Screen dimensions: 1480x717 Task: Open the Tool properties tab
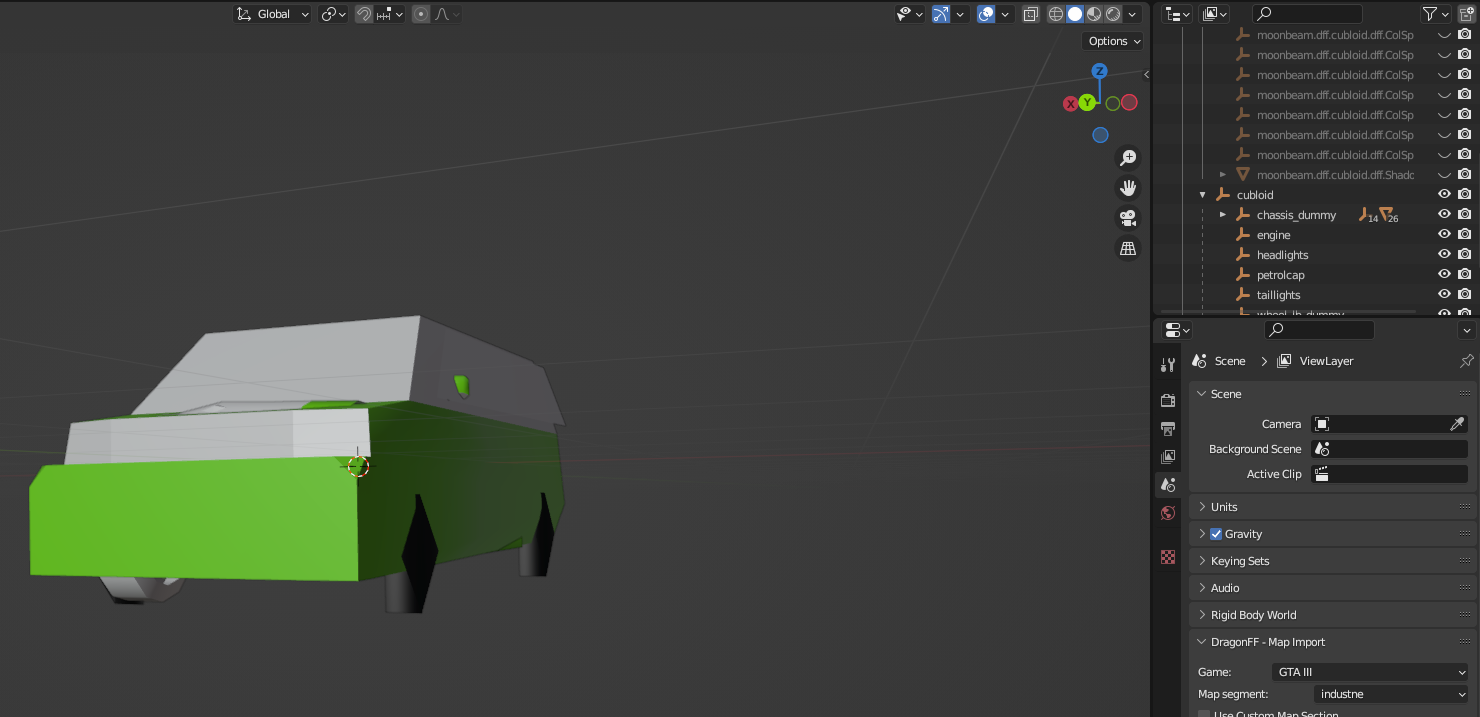[1167, 365]
